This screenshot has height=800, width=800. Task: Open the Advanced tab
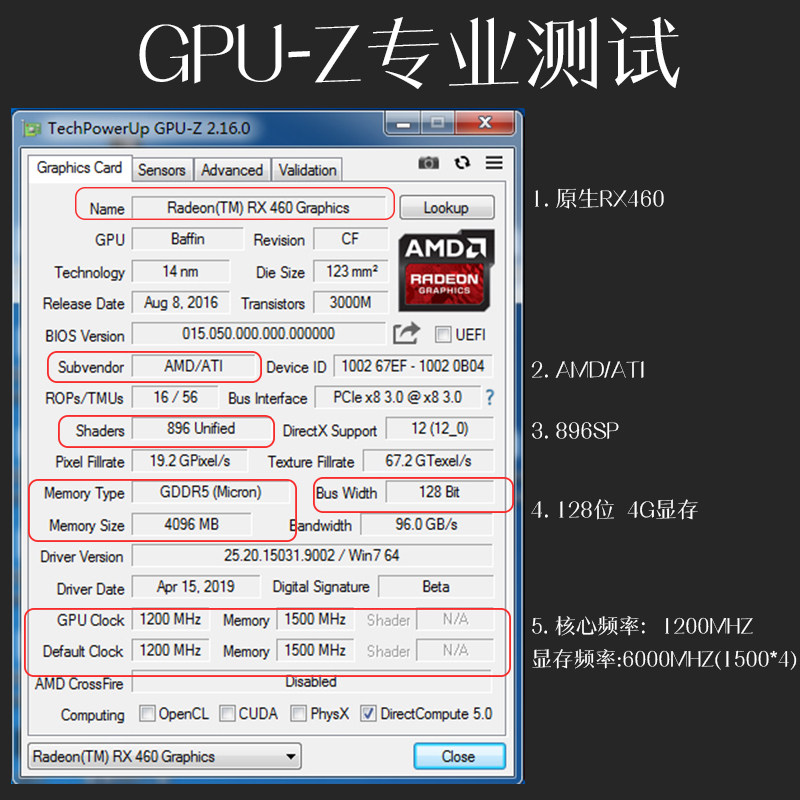(x=232, y=169)
